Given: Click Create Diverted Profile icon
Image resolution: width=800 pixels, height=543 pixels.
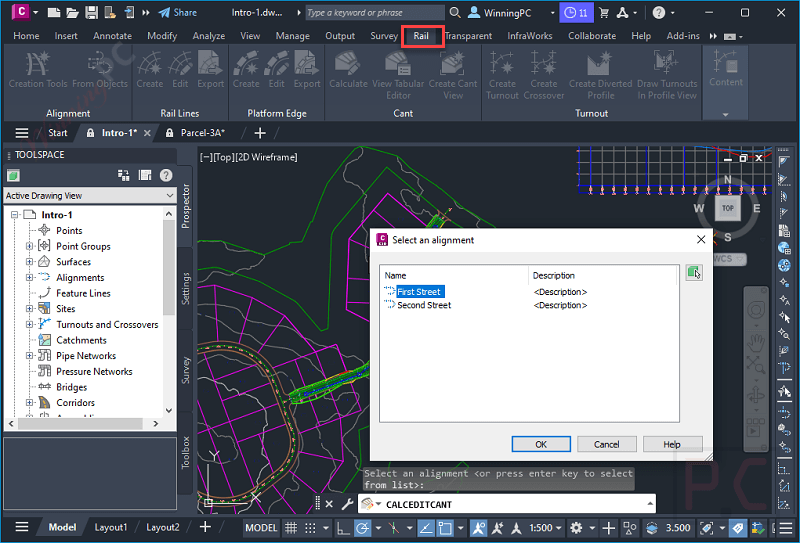Looking at the screenshot, I should 600,64.
